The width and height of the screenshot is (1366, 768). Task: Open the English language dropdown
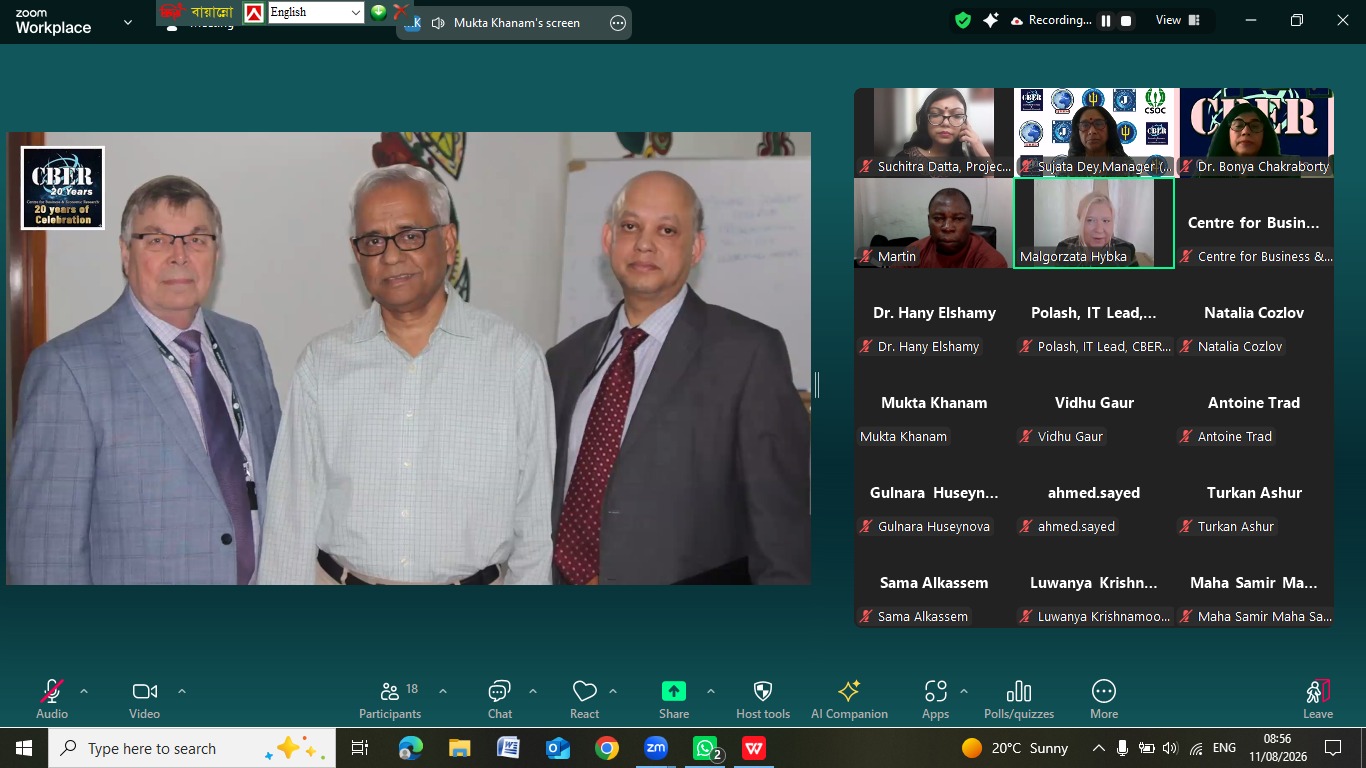coord(316,12)
